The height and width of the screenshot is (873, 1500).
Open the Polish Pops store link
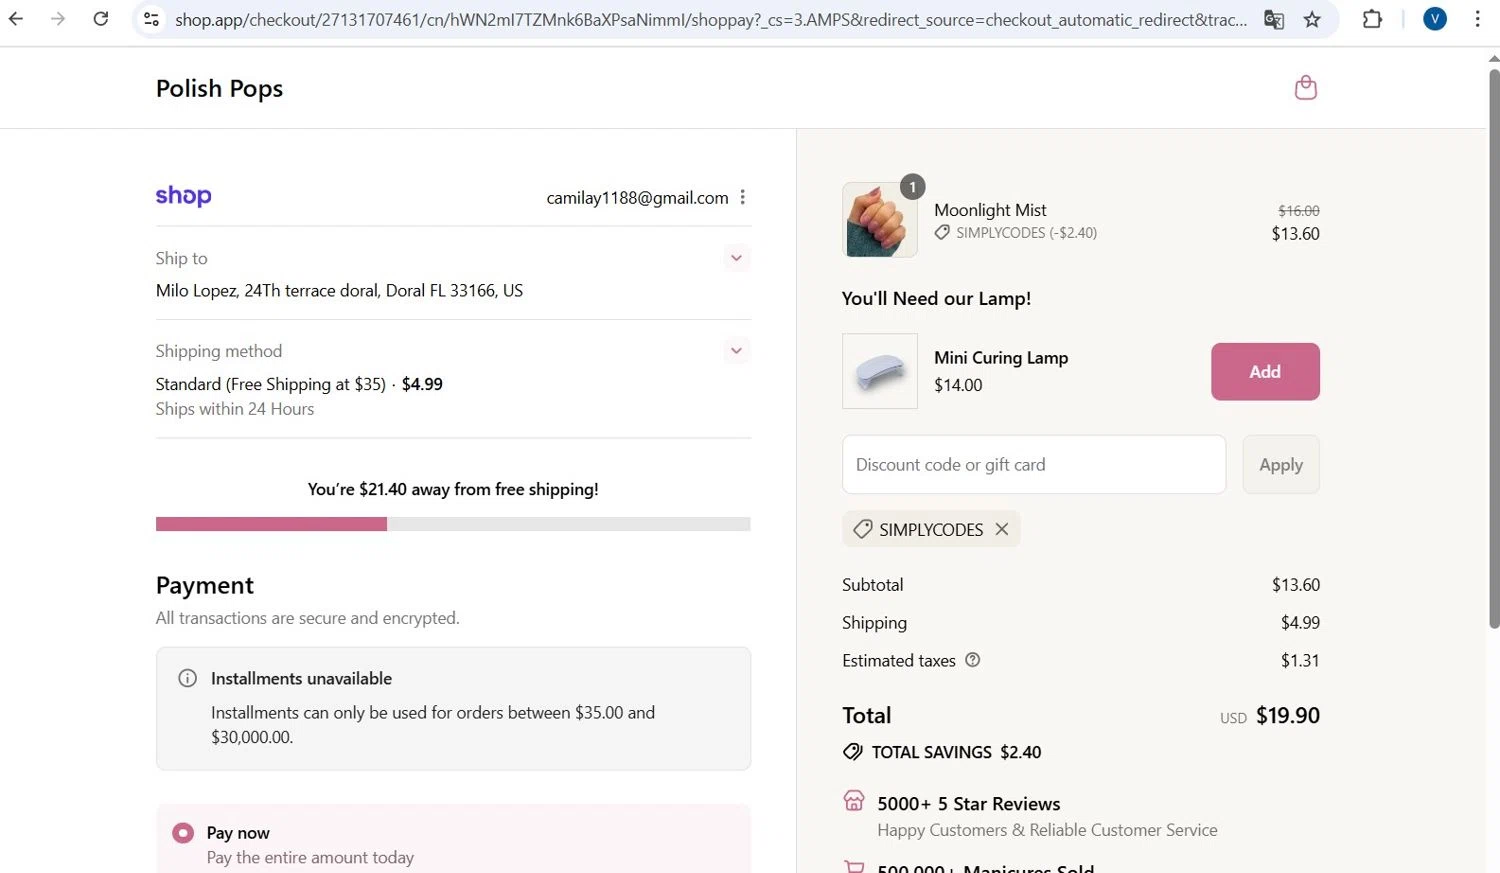pyautogui.click(x=219, y=88)
